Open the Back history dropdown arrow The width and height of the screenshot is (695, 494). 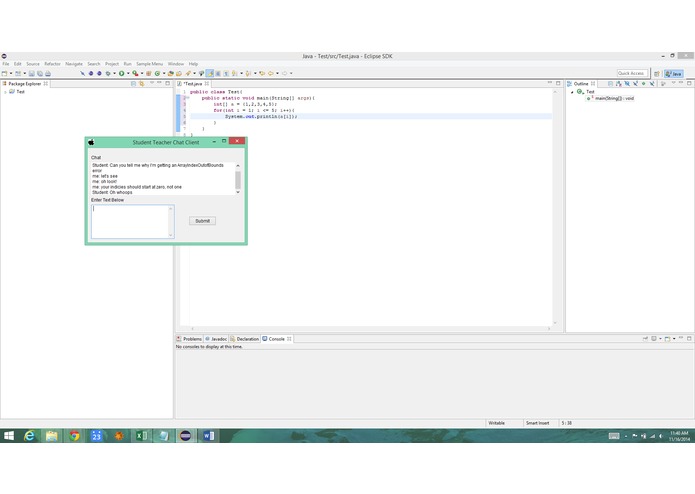[x=277, y=74]
